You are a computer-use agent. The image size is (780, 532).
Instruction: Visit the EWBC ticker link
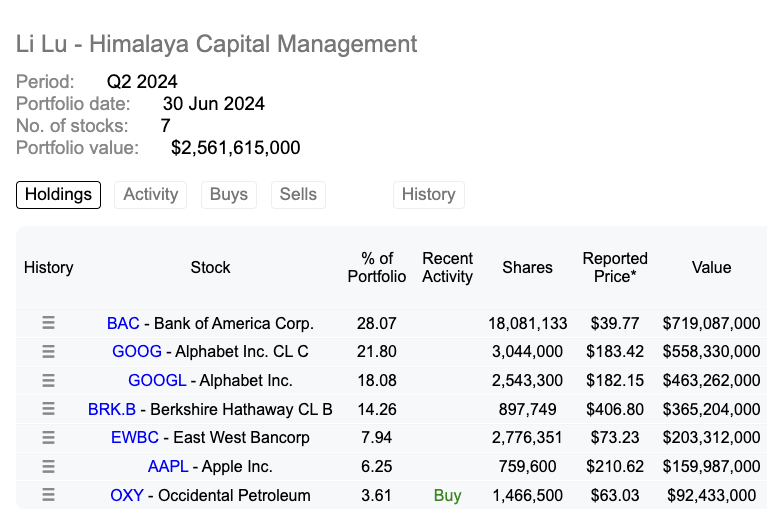(136, 438)
